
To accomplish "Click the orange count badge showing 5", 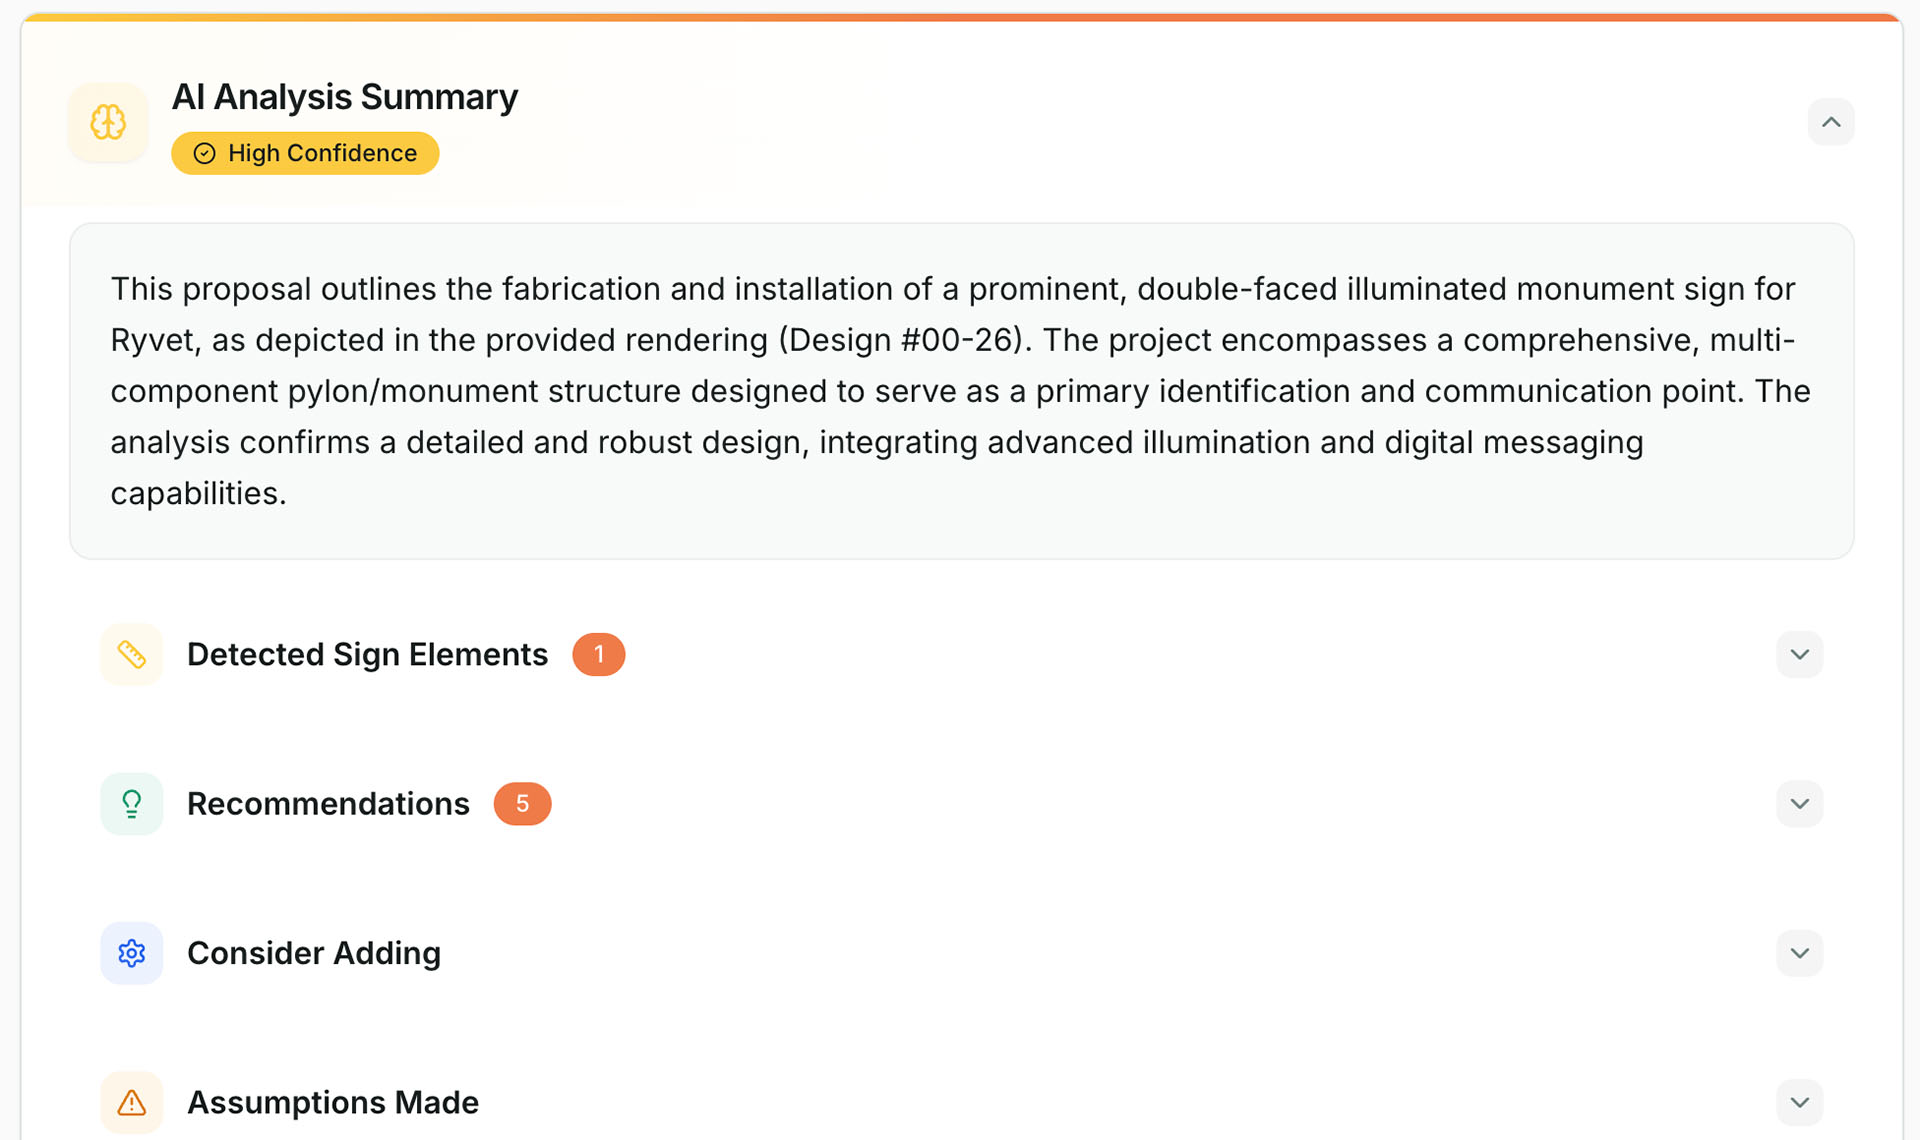I will tap(522, 803).
